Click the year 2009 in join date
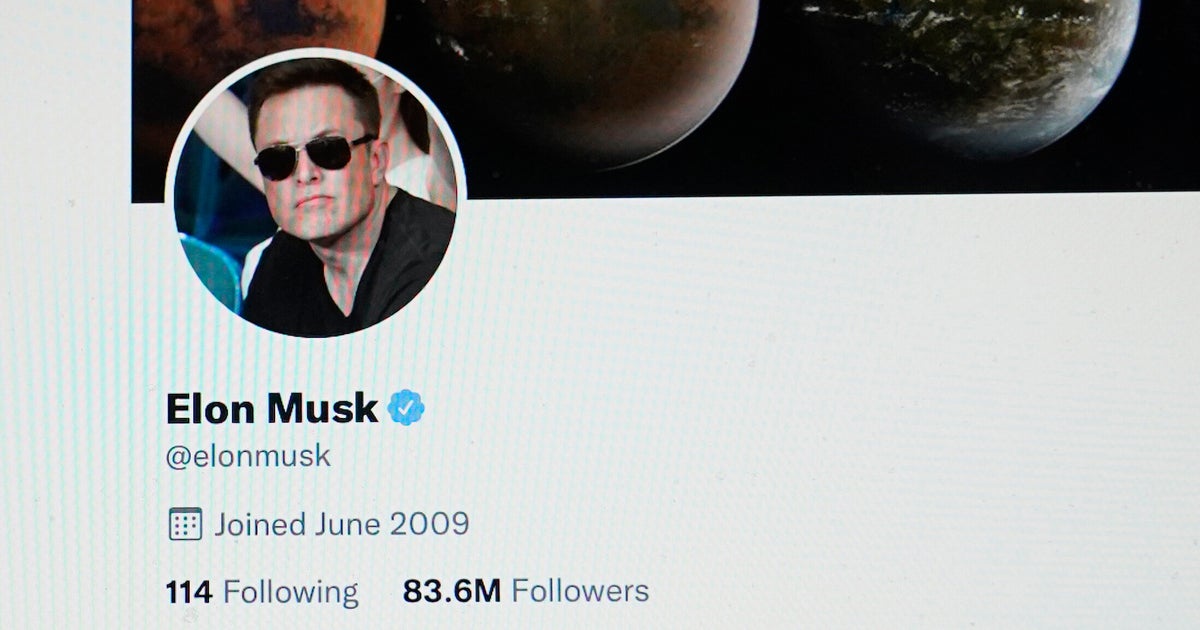Screen dimensions: 1200x630 click(430, 523)
